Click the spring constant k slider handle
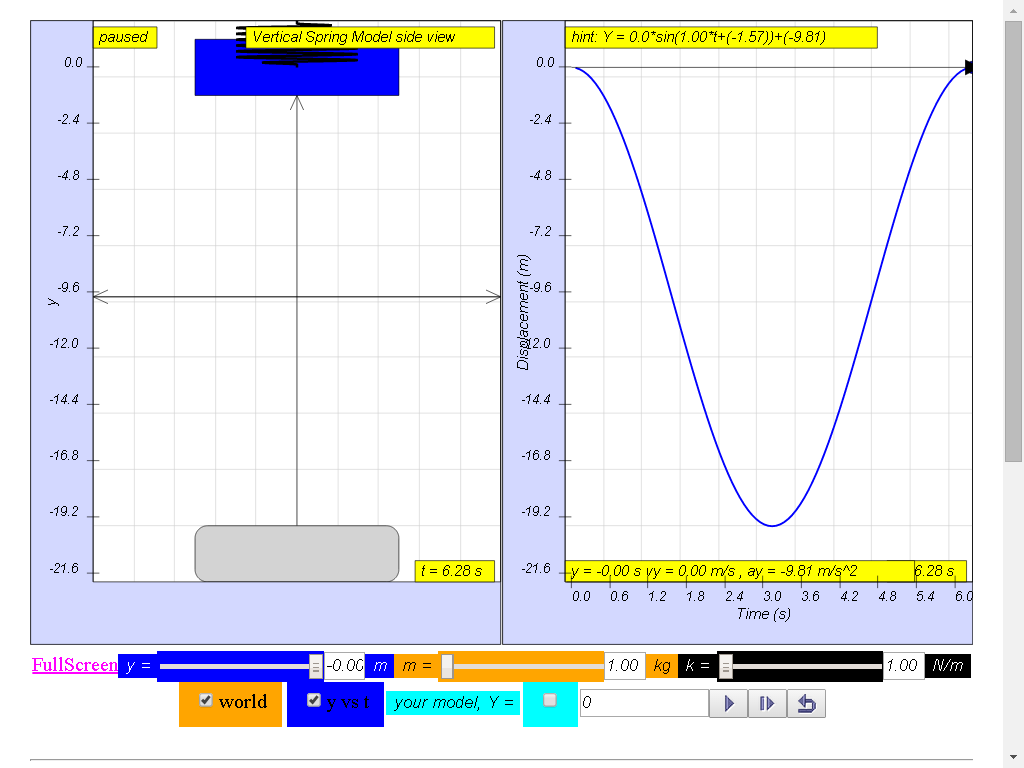Image resolution: width=1024 pixels, height=768 pixels. 726,666
